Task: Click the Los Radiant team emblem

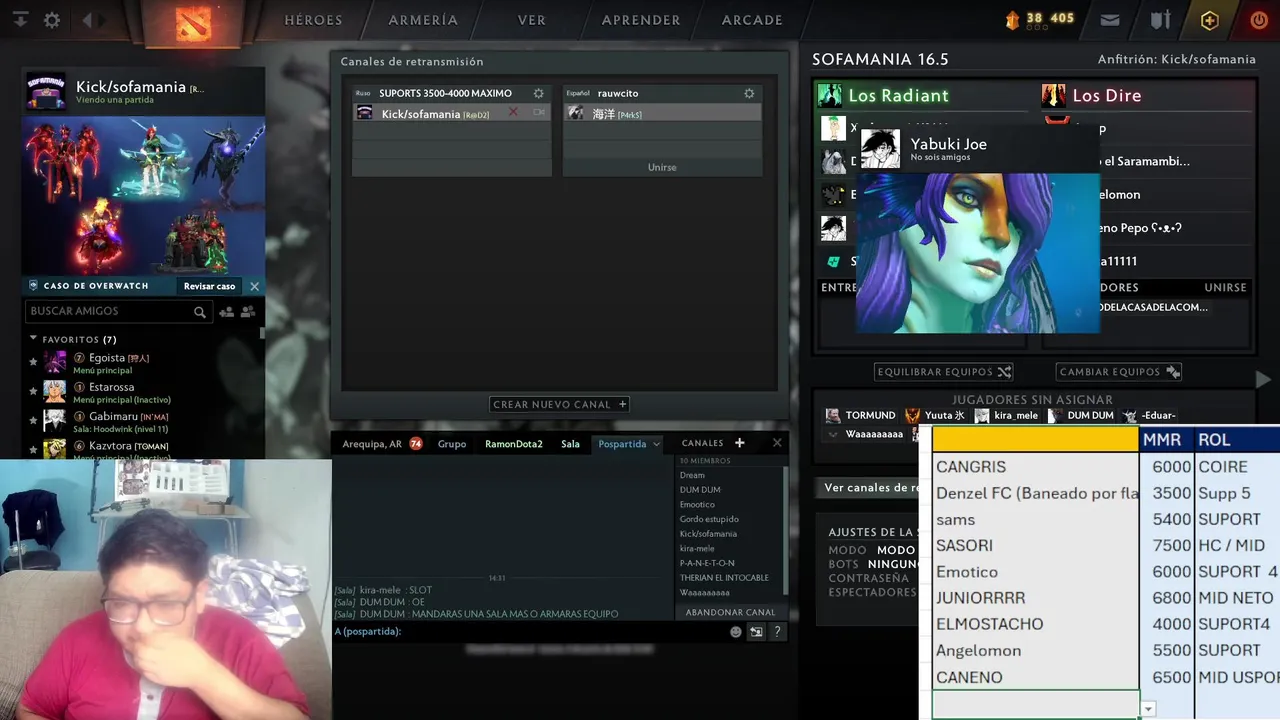Action: pyautogui.click(x=830, y=95)
